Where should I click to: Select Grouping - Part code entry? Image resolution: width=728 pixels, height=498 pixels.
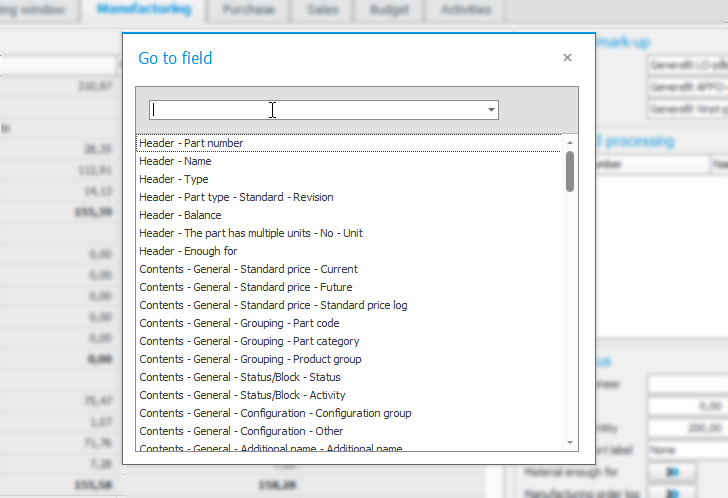point(239,323)
